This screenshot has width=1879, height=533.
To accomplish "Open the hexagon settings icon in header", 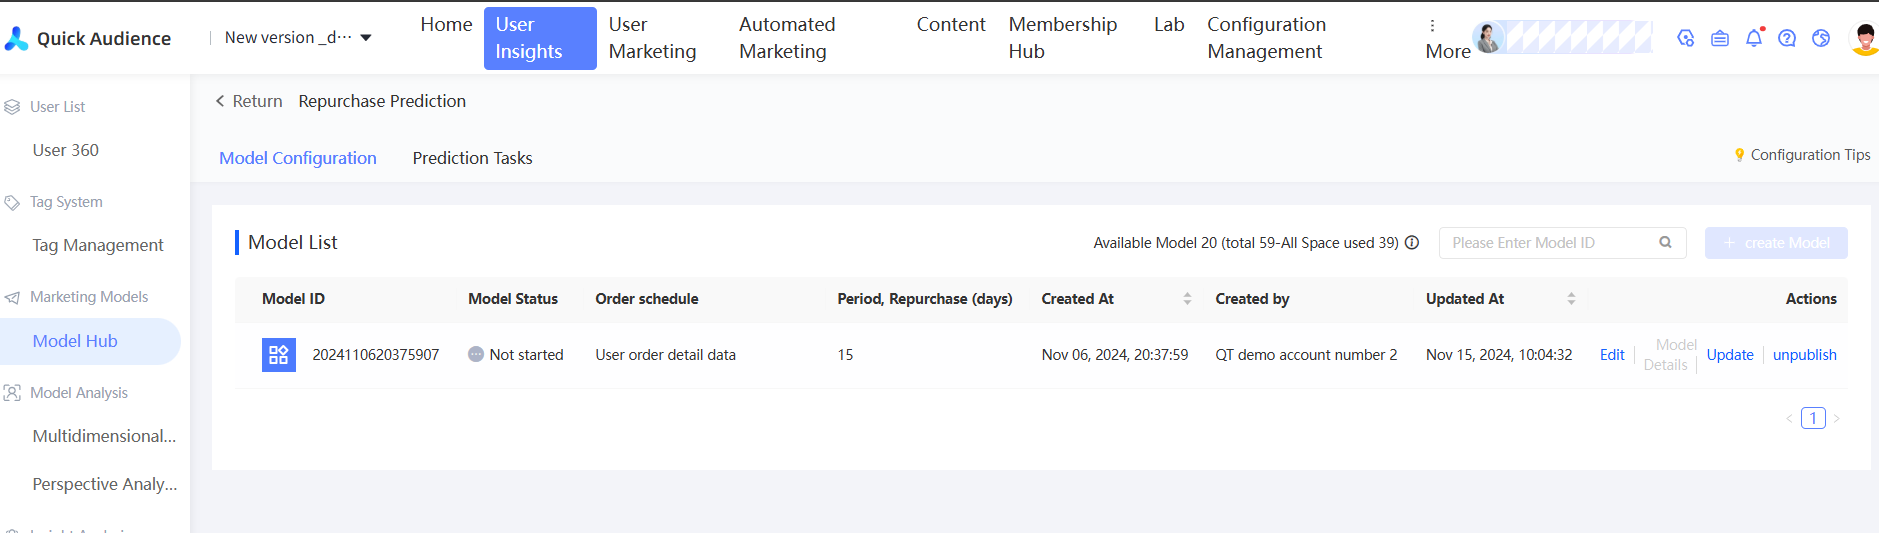I will click(1686, 38).
